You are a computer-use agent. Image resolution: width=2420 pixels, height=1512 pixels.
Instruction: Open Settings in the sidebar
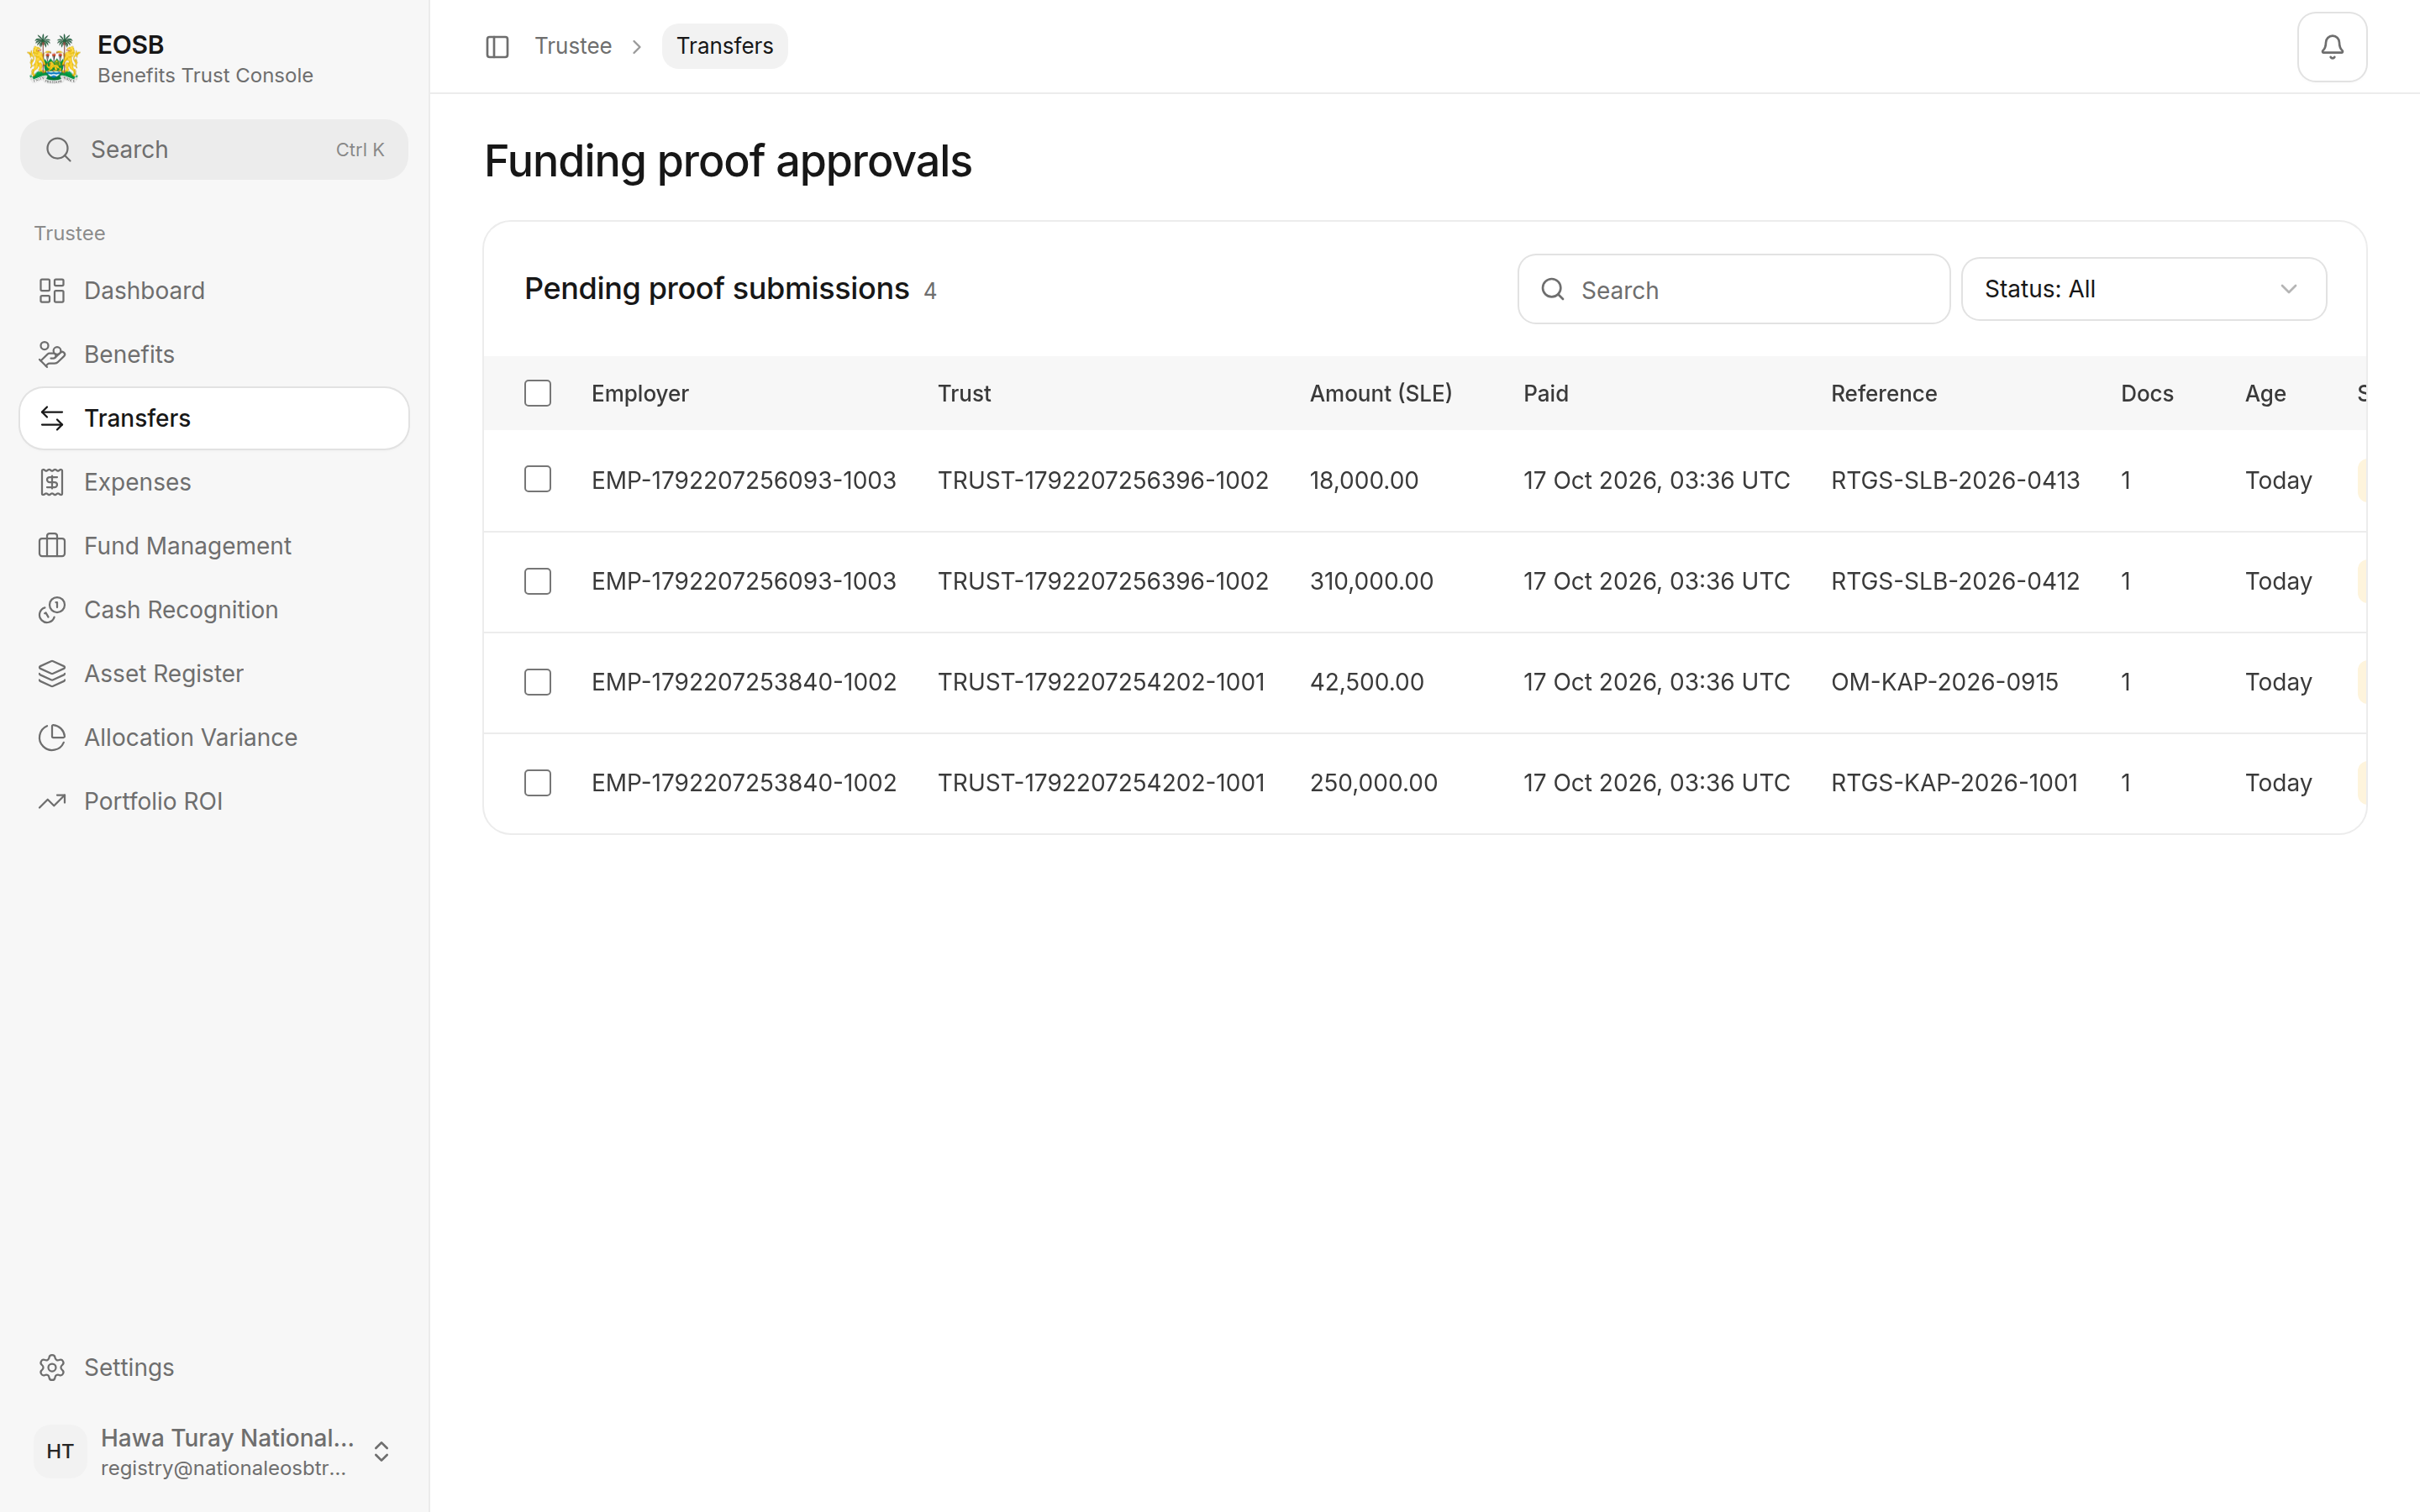tap(214, 1367)
